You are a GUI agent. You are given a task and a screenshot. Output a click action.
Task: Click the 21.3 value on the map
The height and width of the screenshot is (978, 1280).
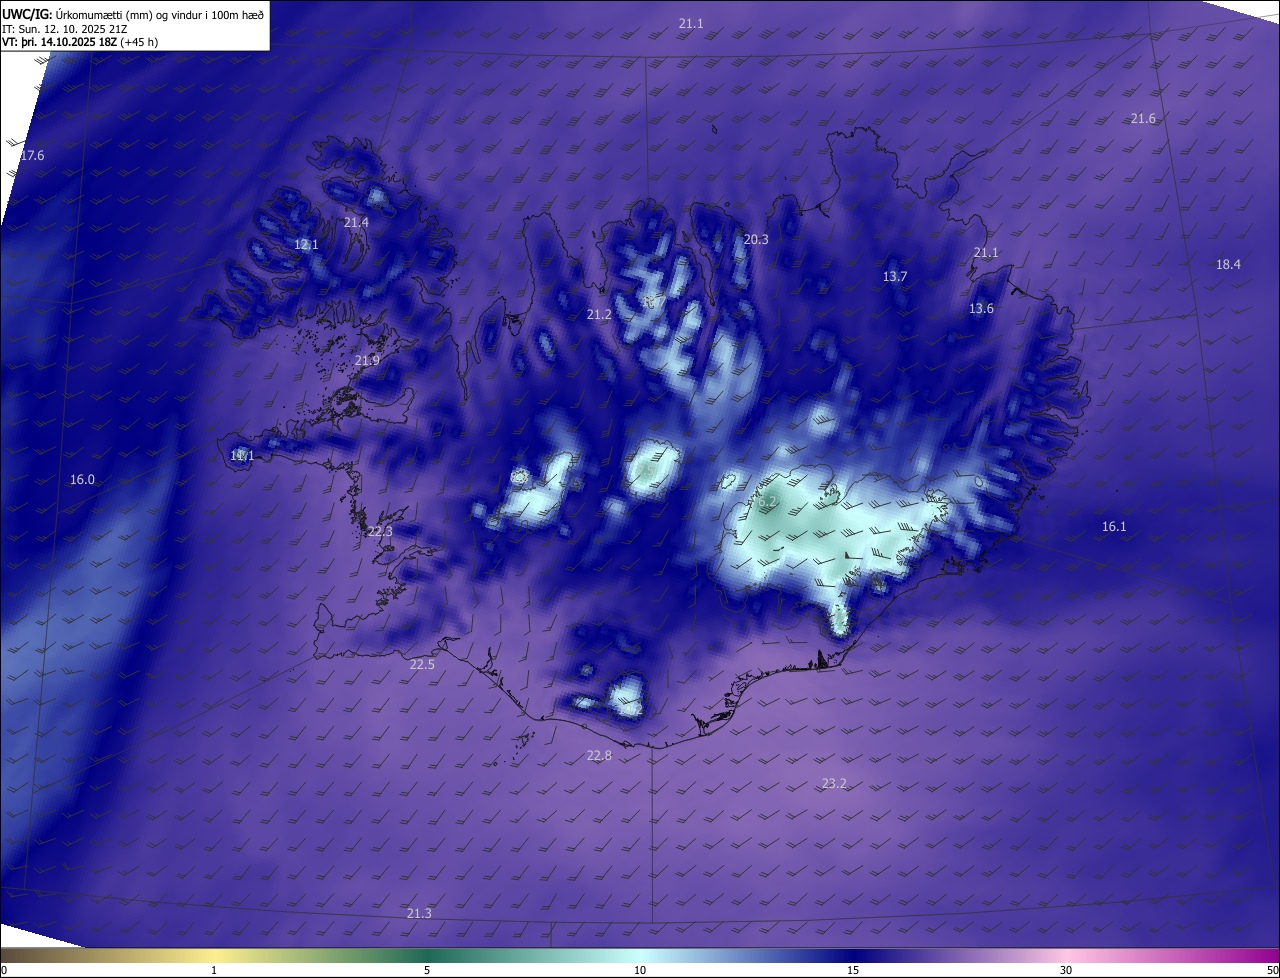click(x=419, y=914)
